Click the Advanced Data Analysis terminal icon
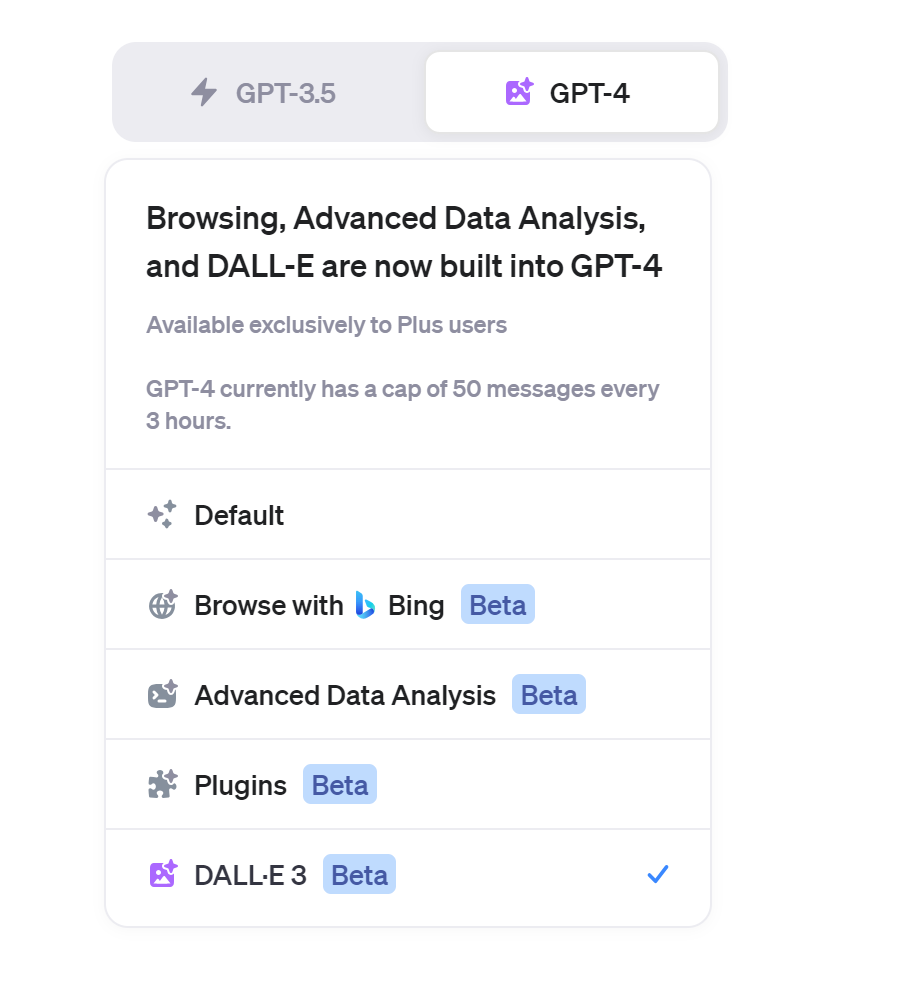The width and height of the screenshot is (913, 992). [x=162, y=695]
